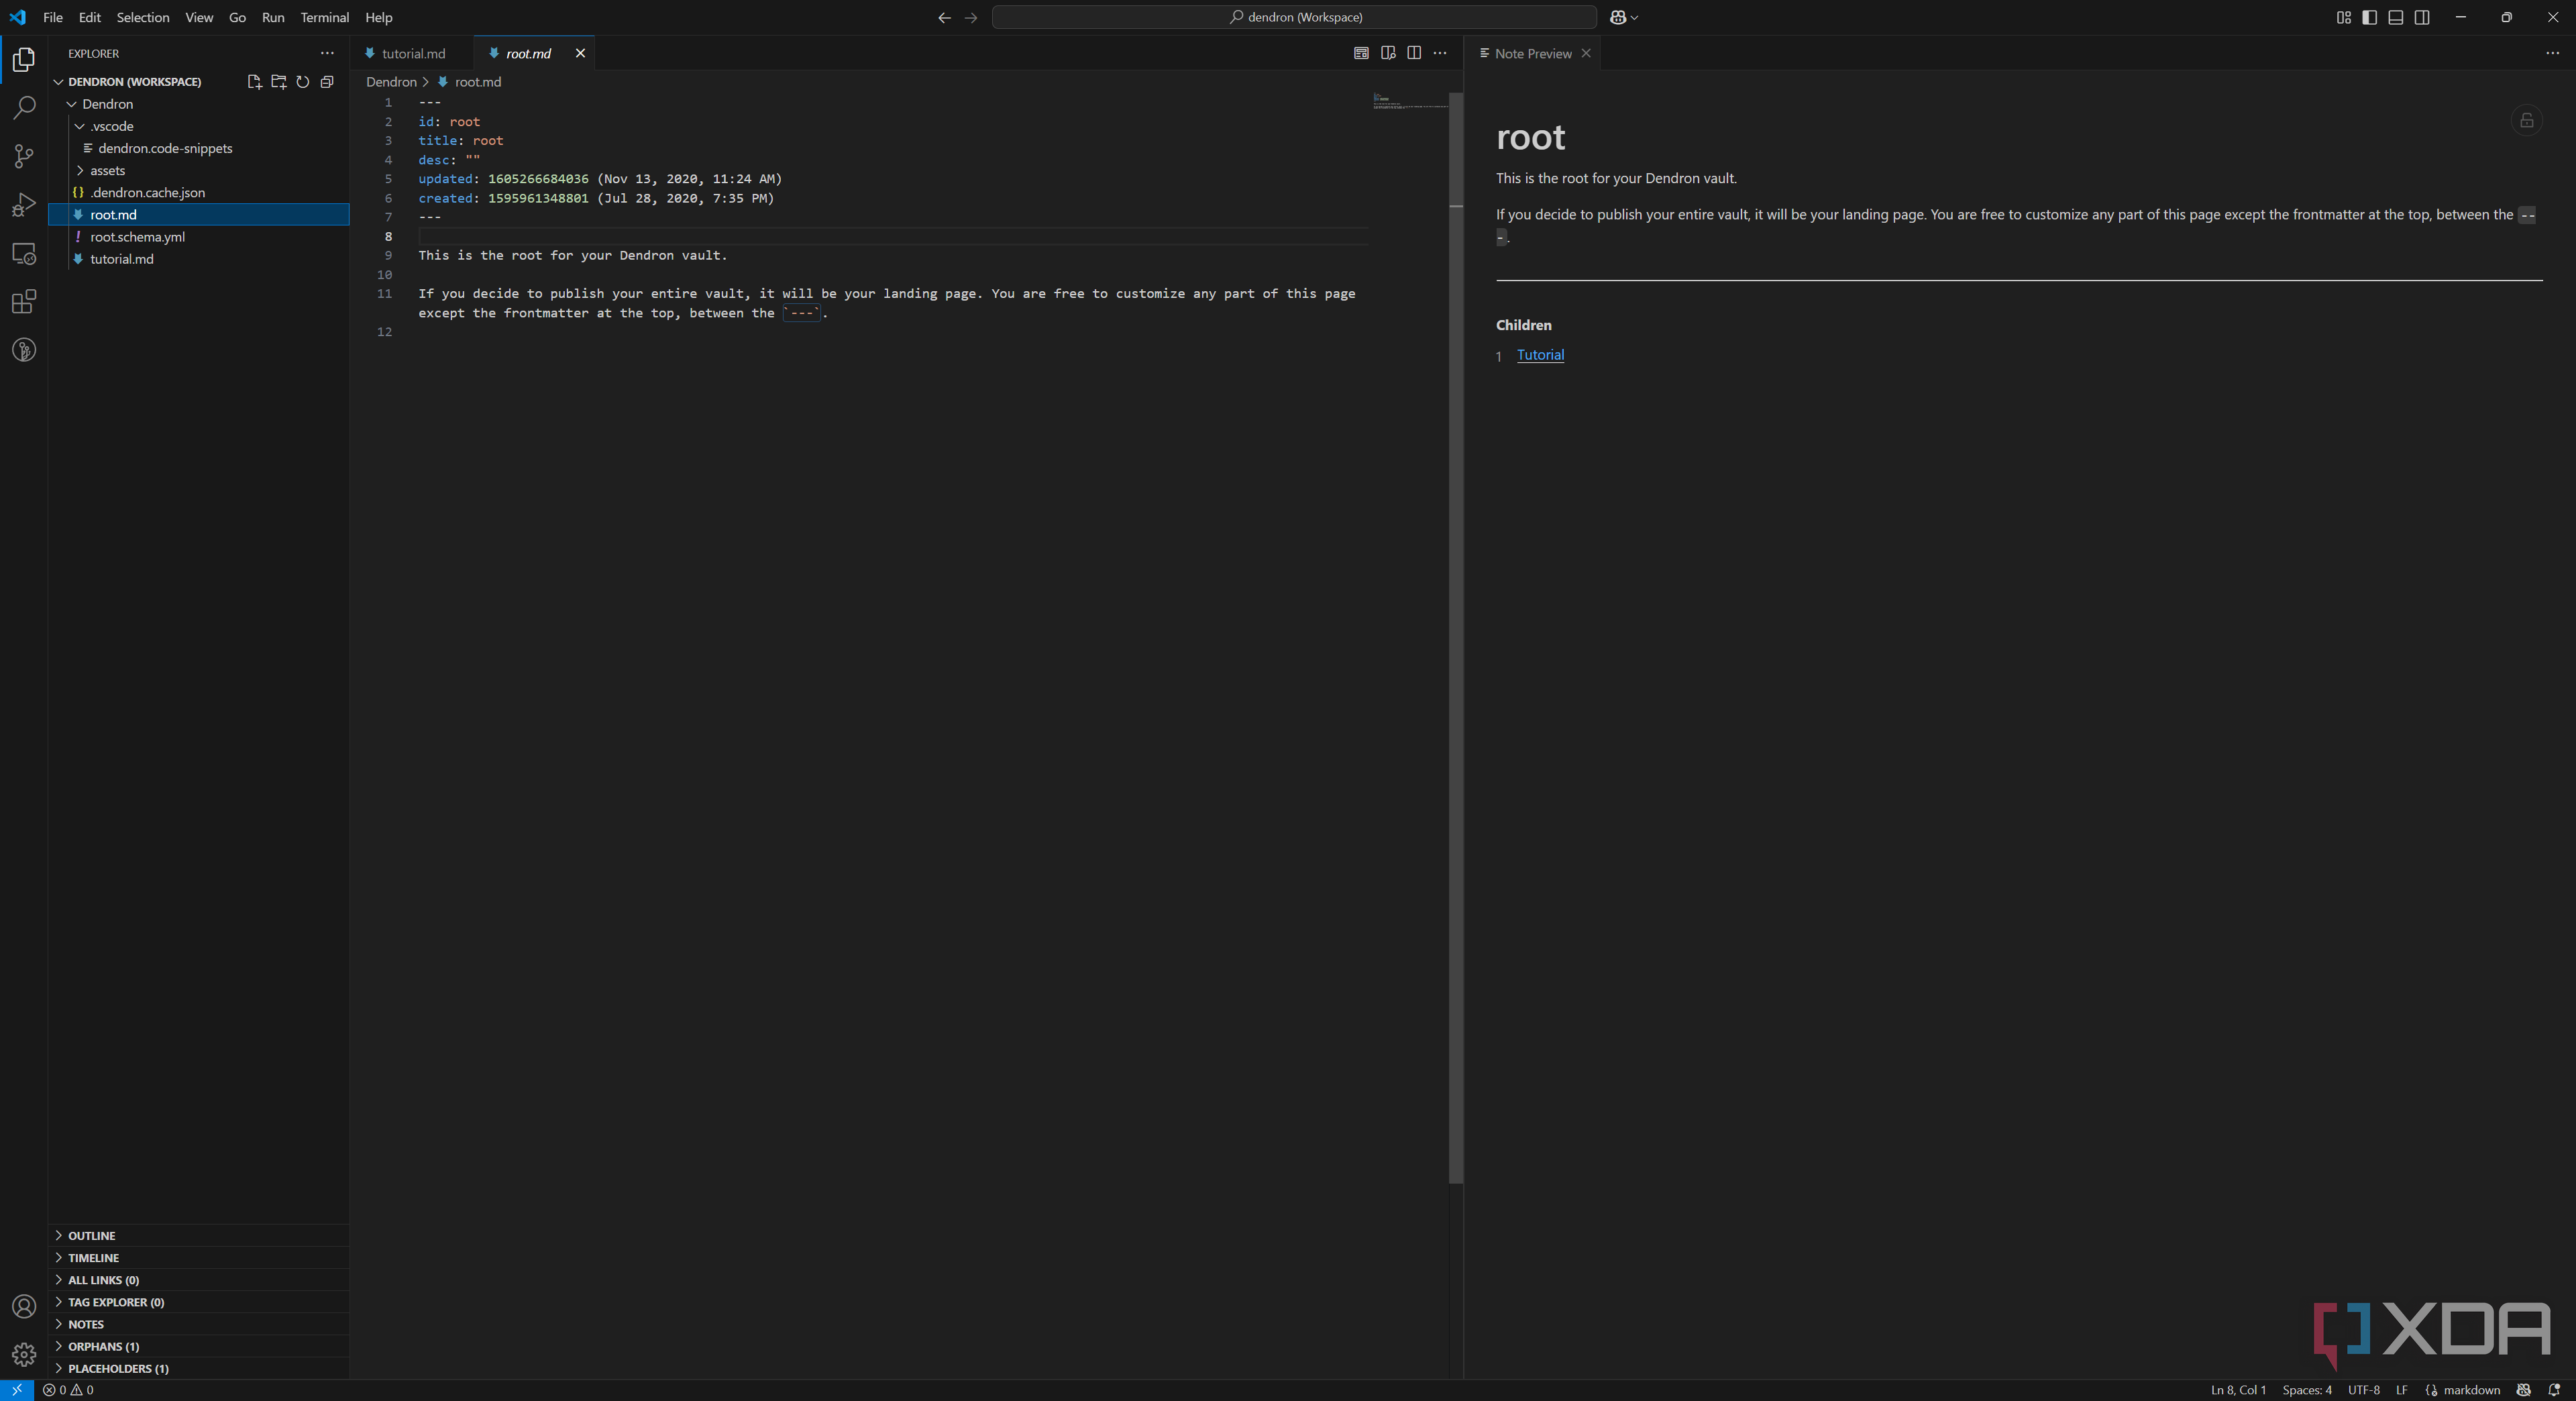Expand the ORPHANS (1) section
The image size is (2576, 1401).
(199, 1346)
